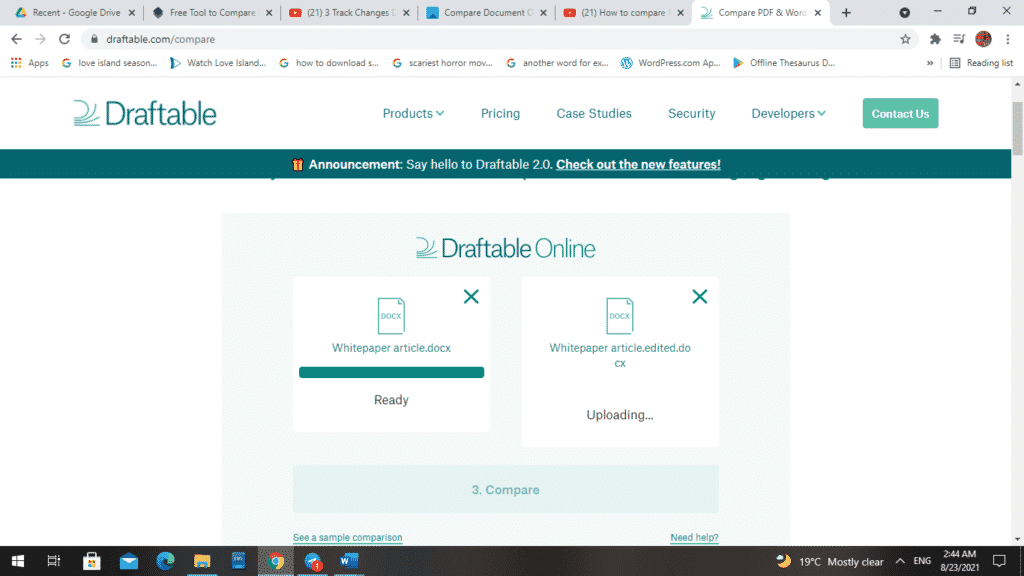Expand the Developers dropdown menu

coord(788,114)
